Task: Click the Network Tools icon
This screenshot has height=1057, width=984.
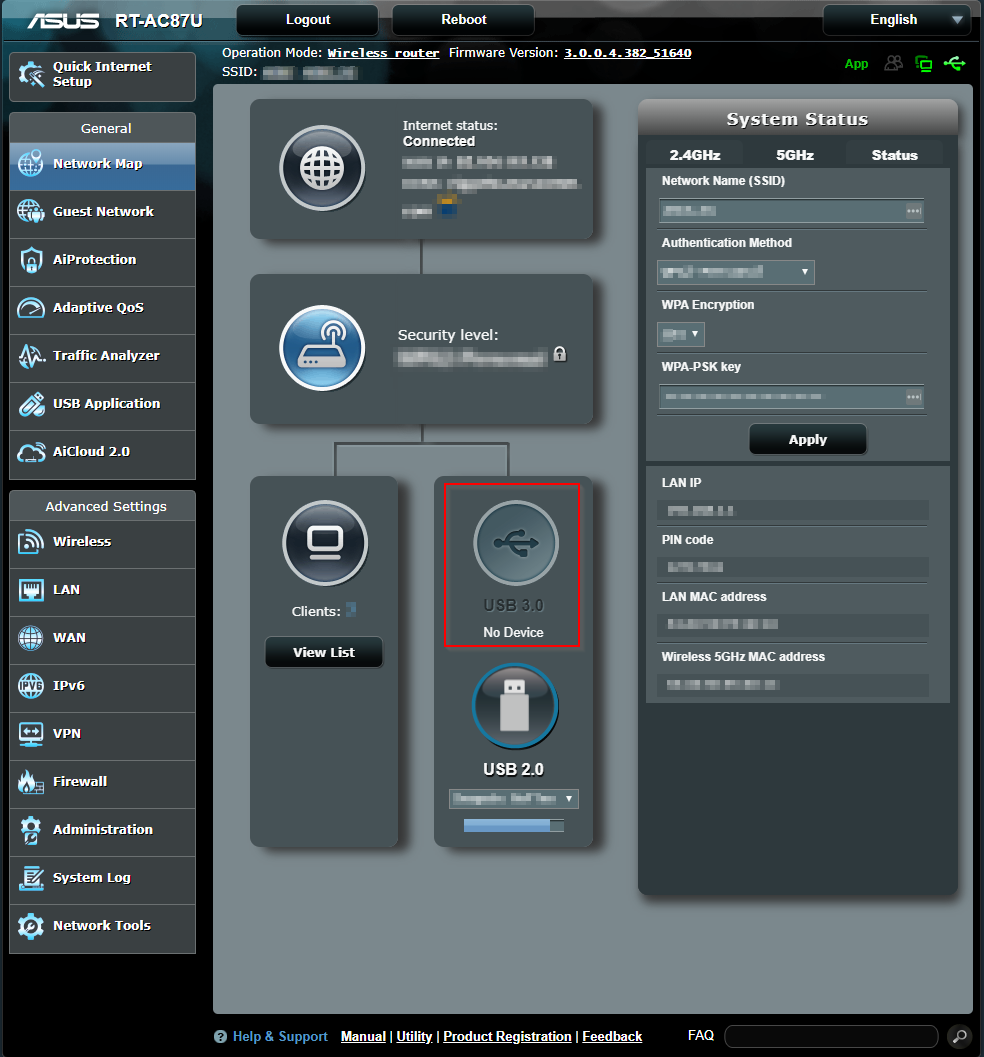Action: (31, 926)
